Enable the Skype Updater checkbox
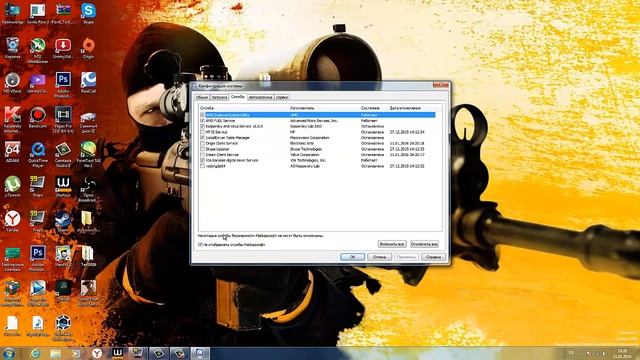 [202, 149]
